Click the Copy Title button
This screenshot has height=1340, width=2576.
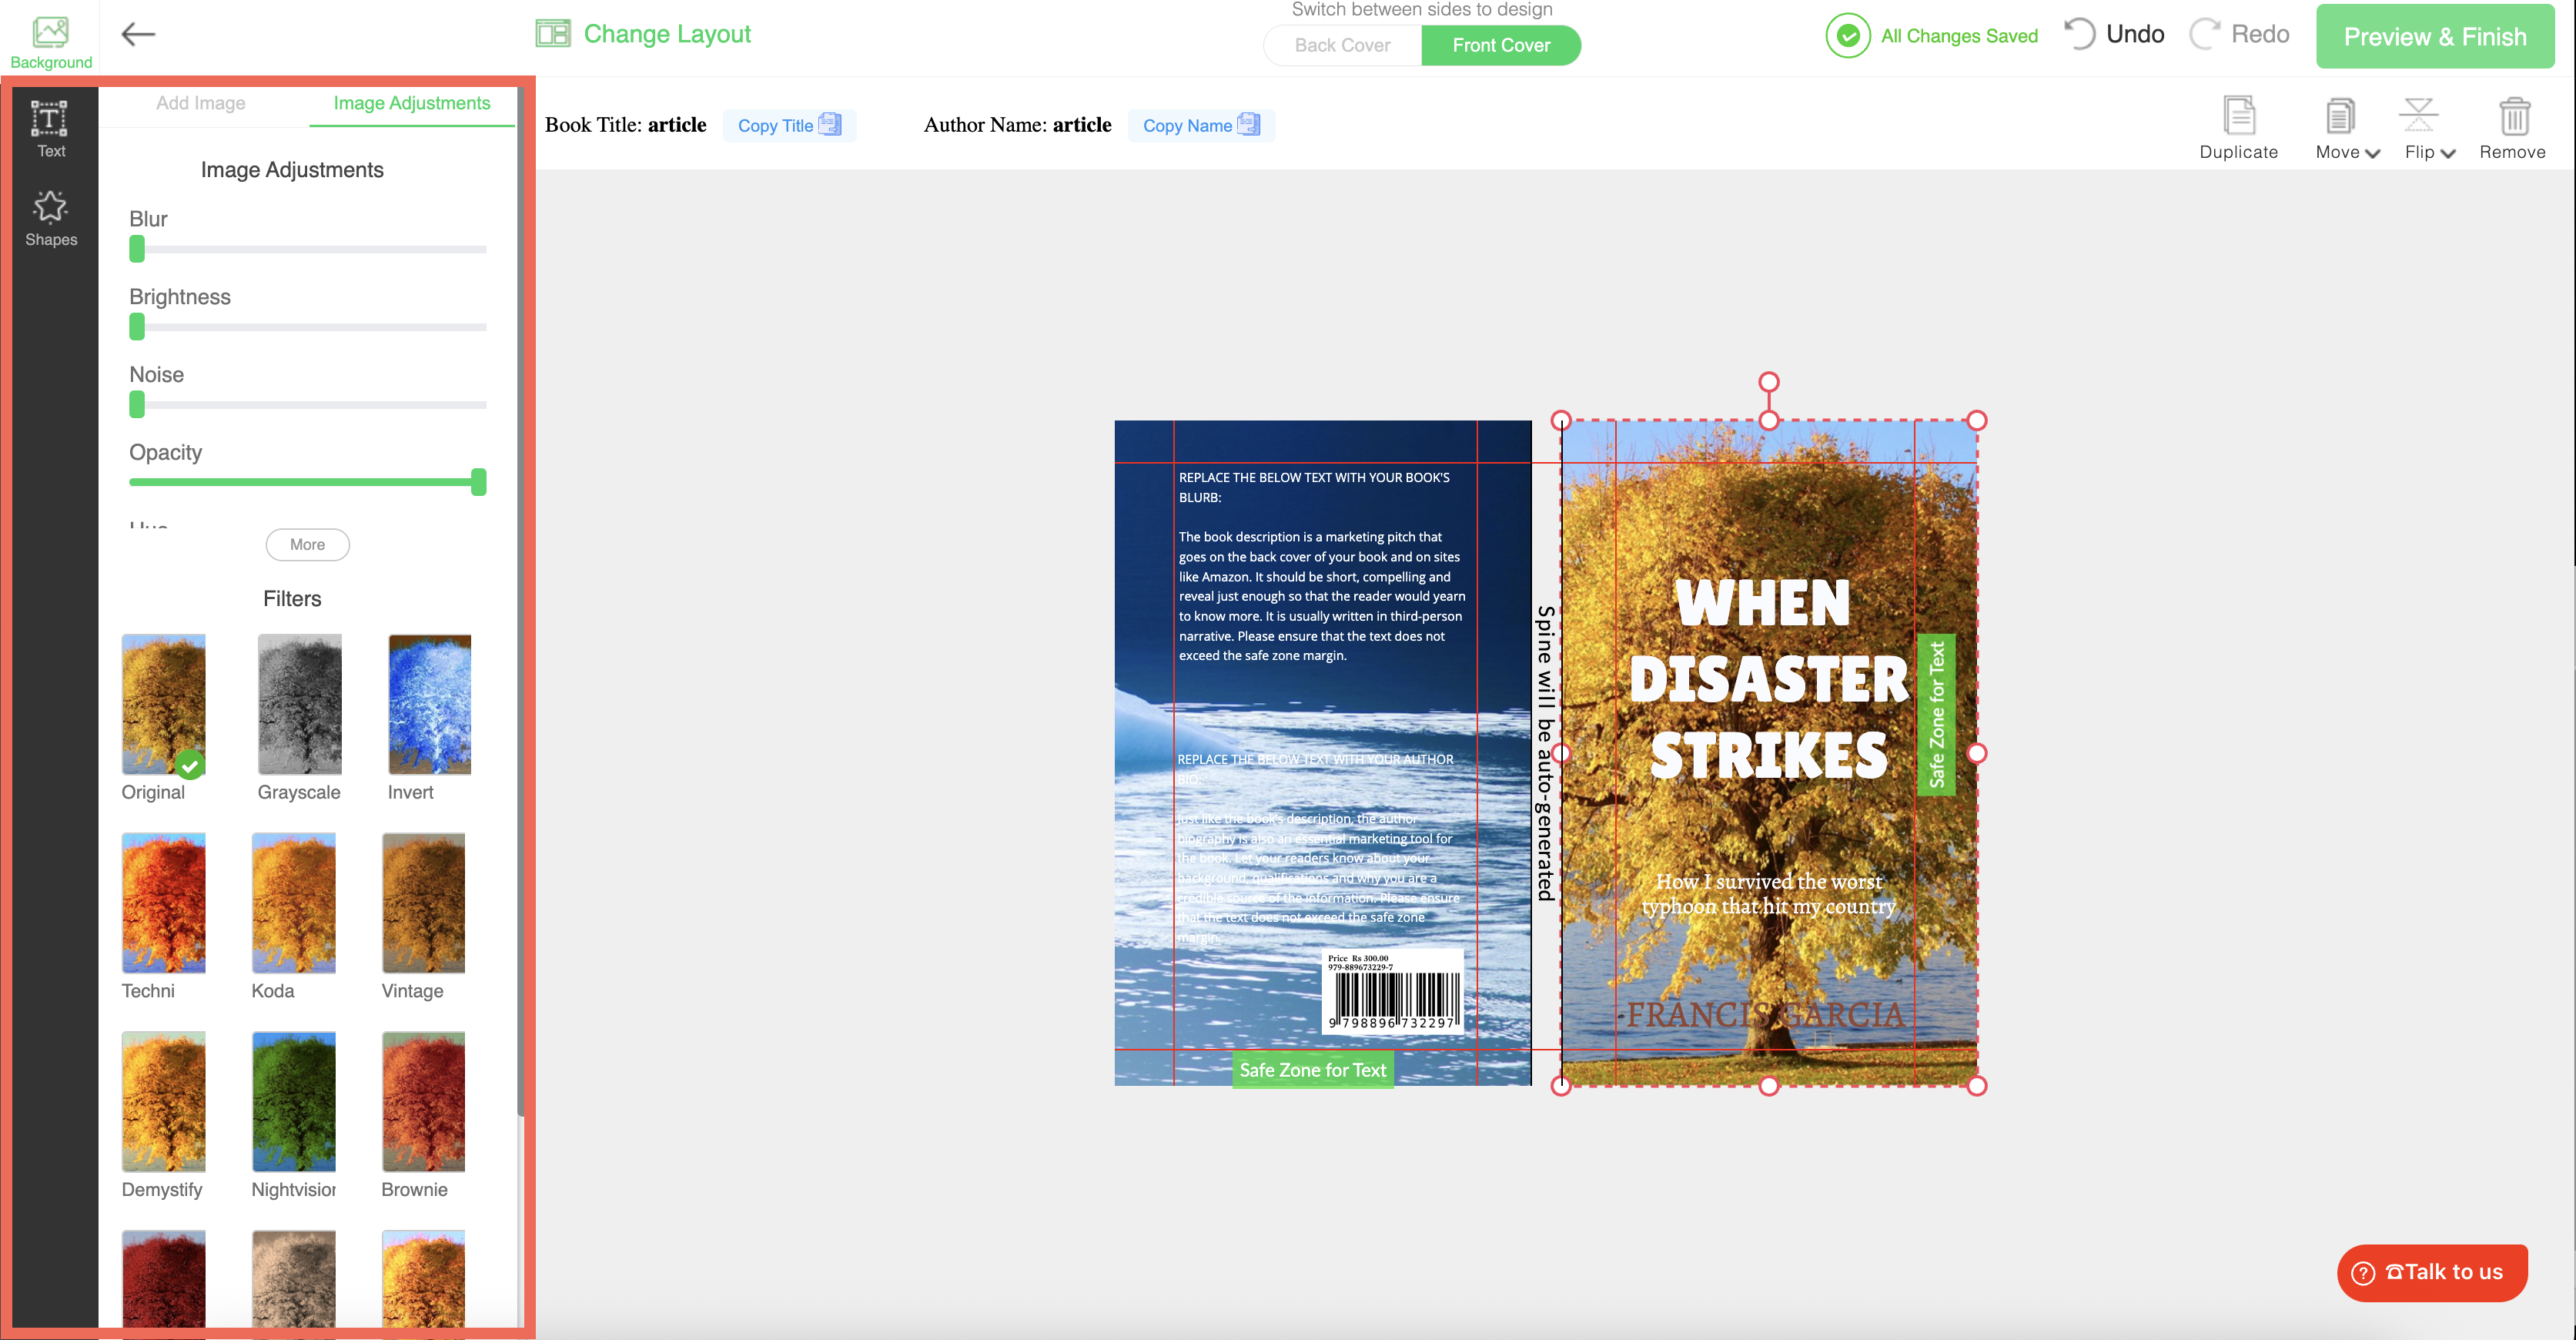coord(788,125)
